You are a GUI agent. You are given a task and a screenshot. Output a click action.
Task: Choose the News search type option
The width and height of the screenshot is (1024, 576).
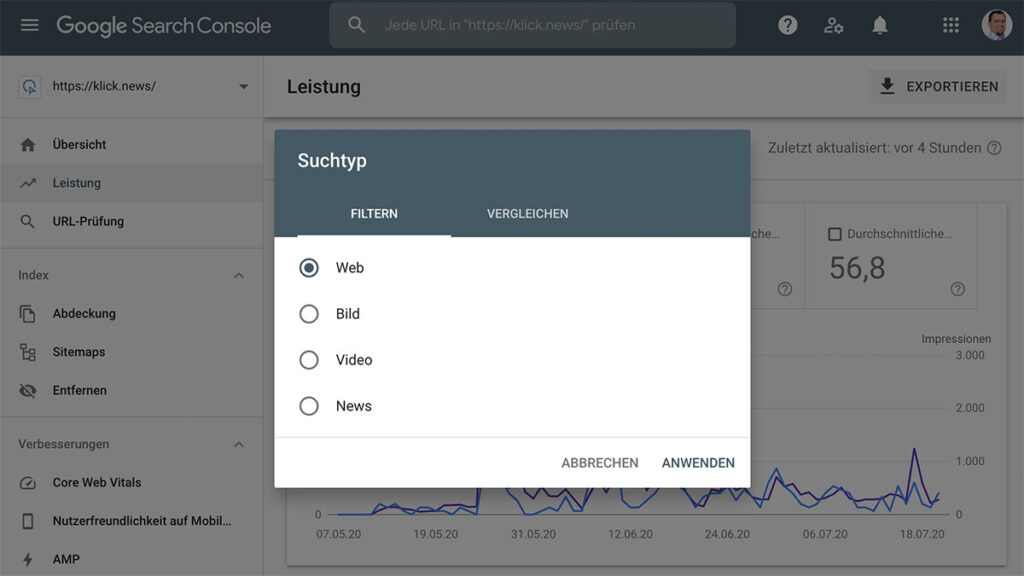point(309,406)
